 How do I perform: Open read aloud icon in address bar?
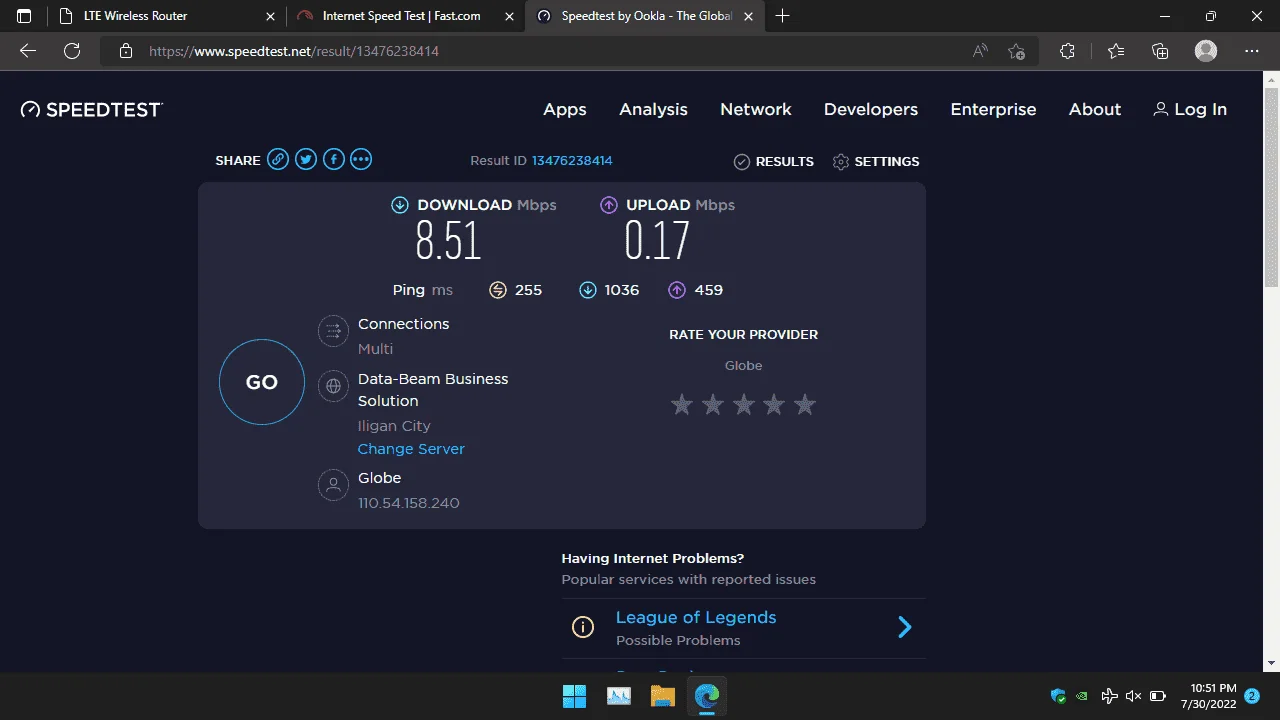click(981, 51)
